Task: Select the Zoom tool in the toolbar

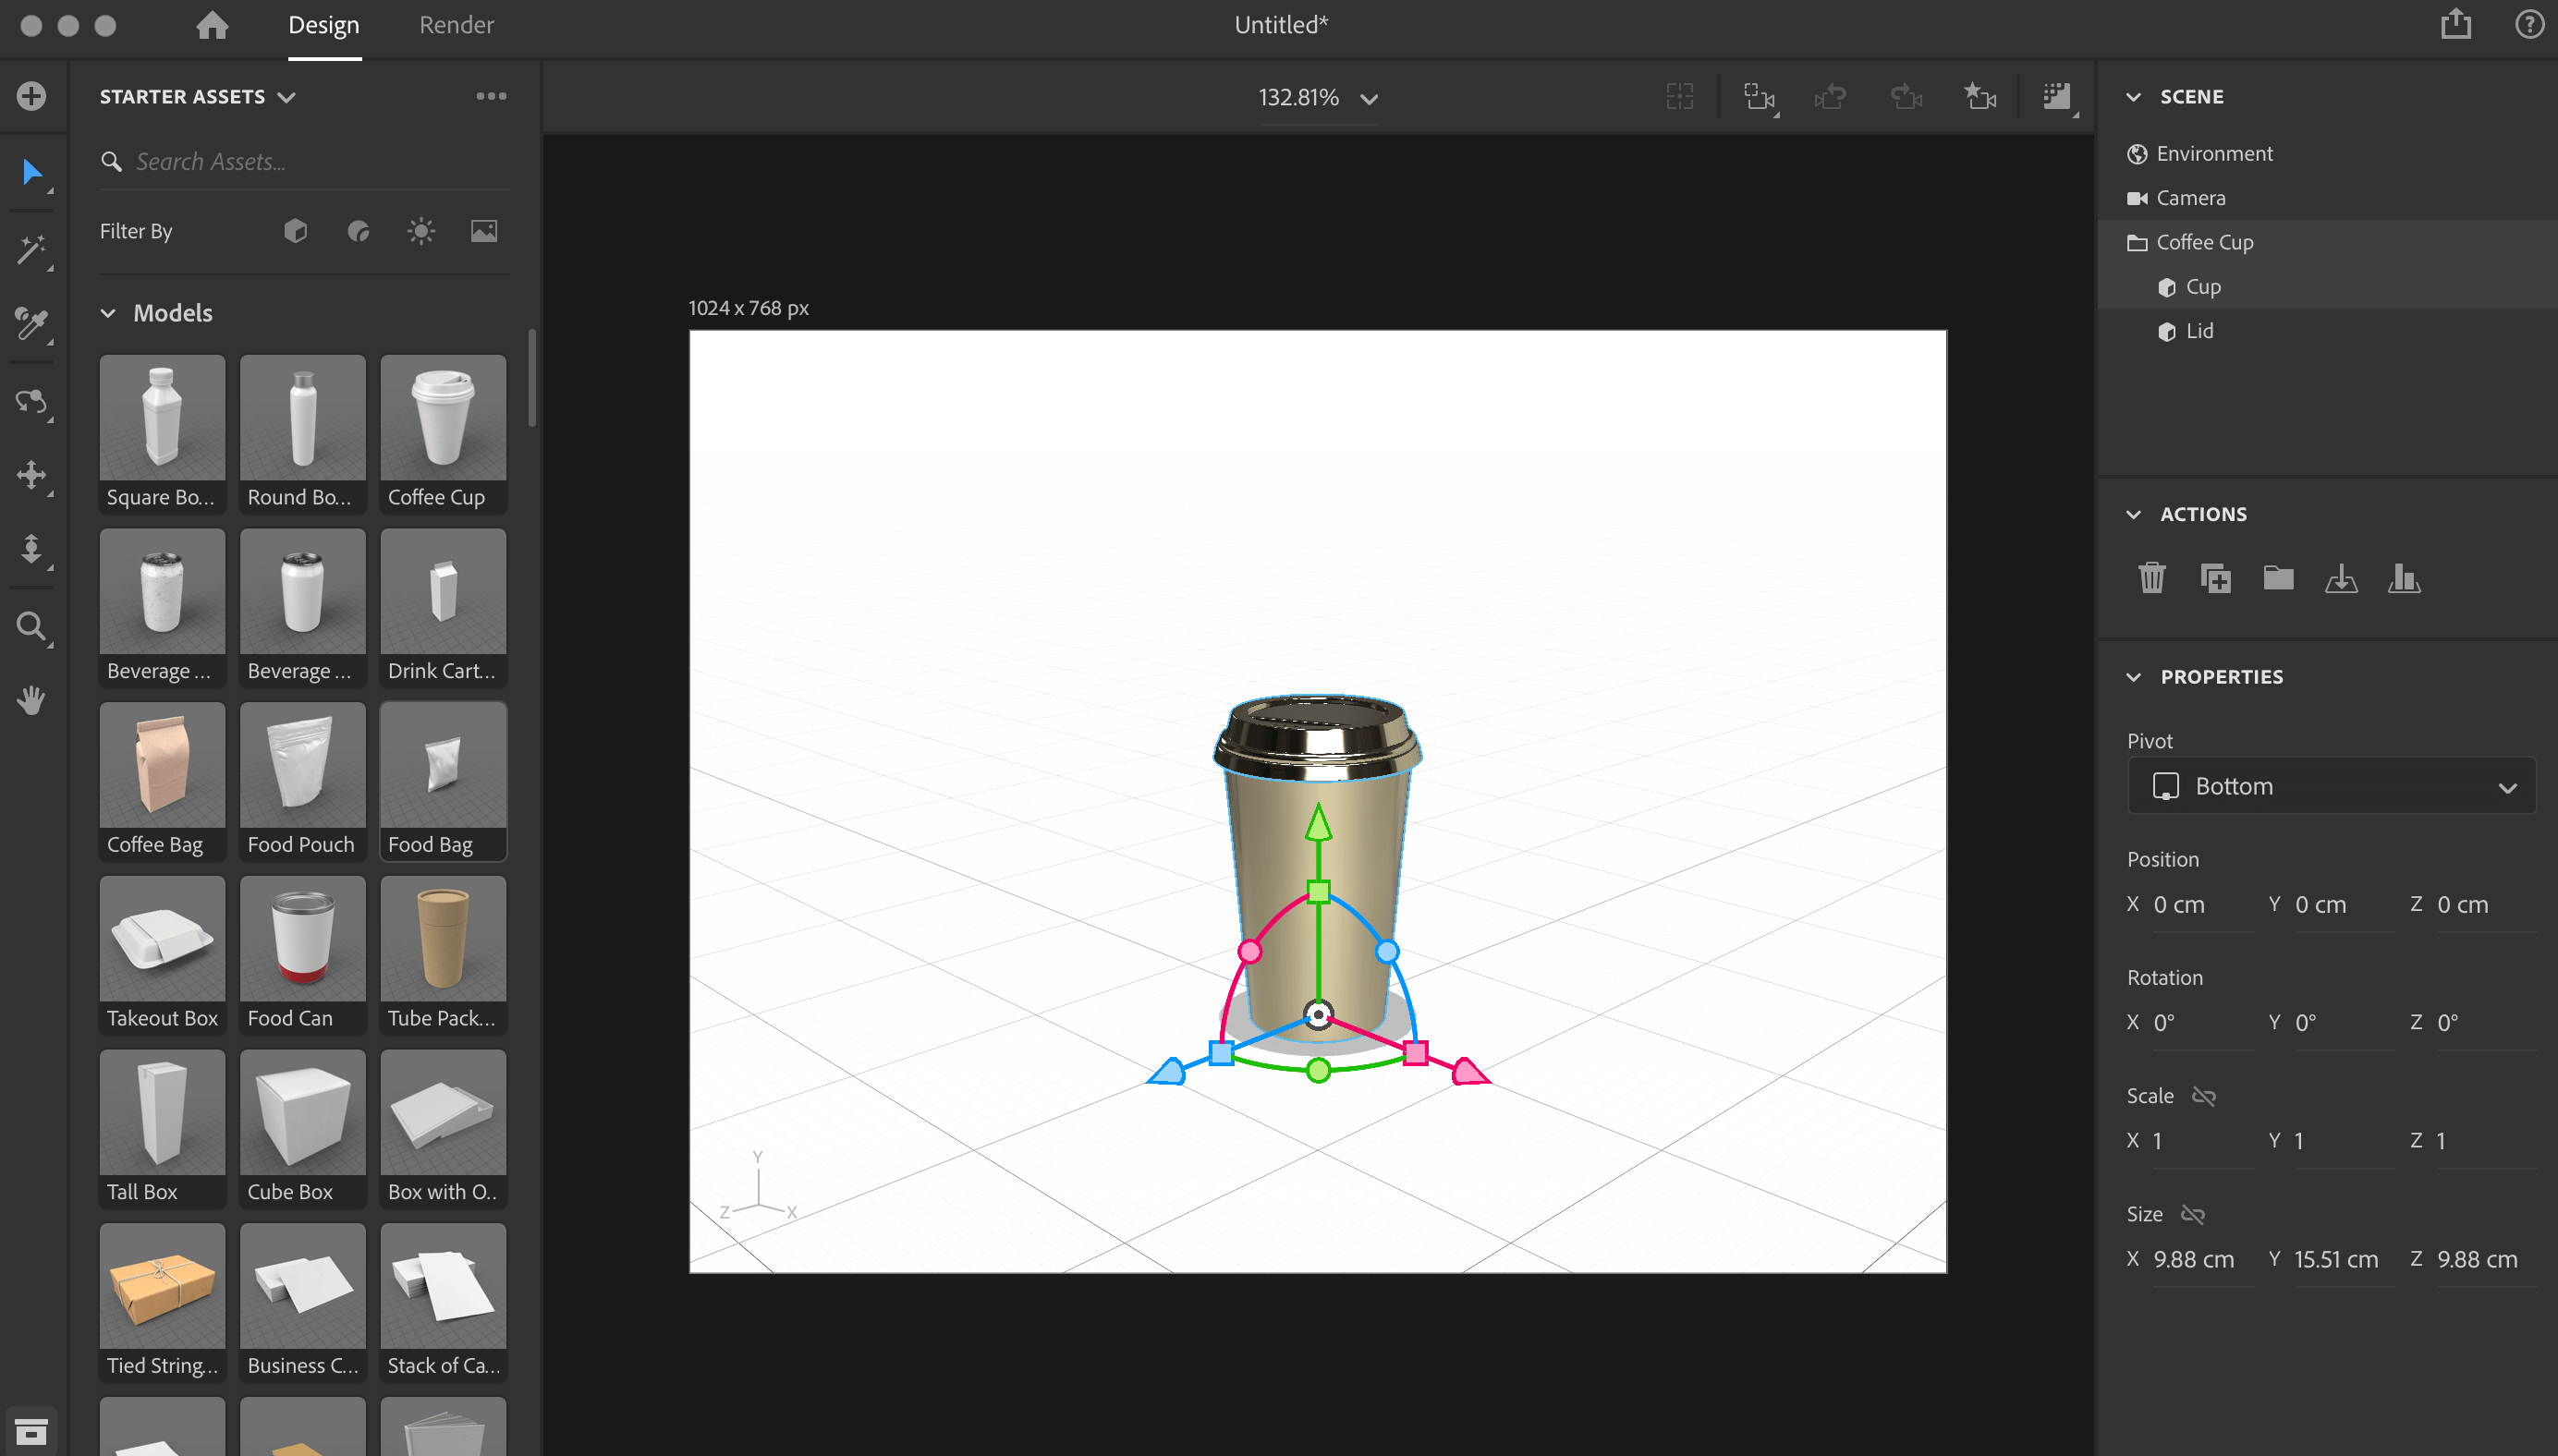Action: tap(32, 627)
